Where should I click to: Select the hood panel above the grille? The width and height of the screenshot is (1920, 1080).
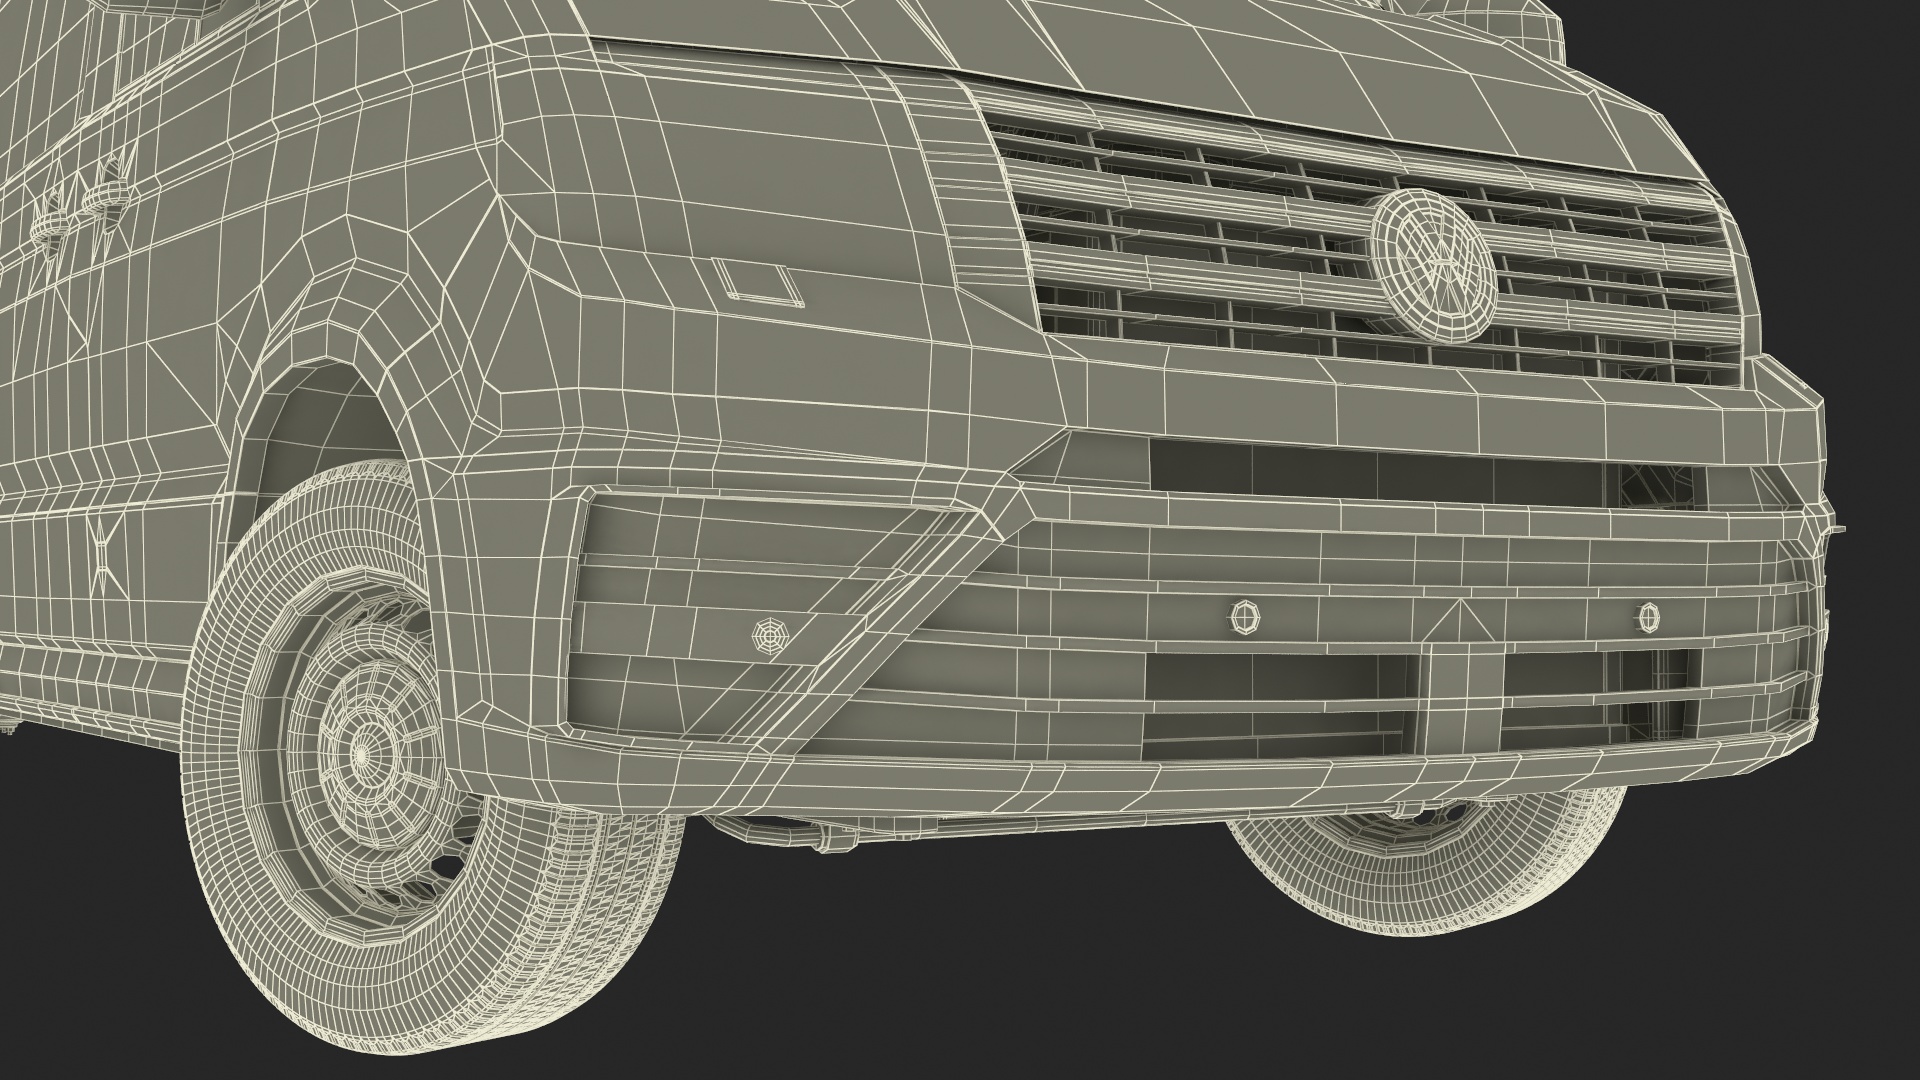pos(1250,60)
